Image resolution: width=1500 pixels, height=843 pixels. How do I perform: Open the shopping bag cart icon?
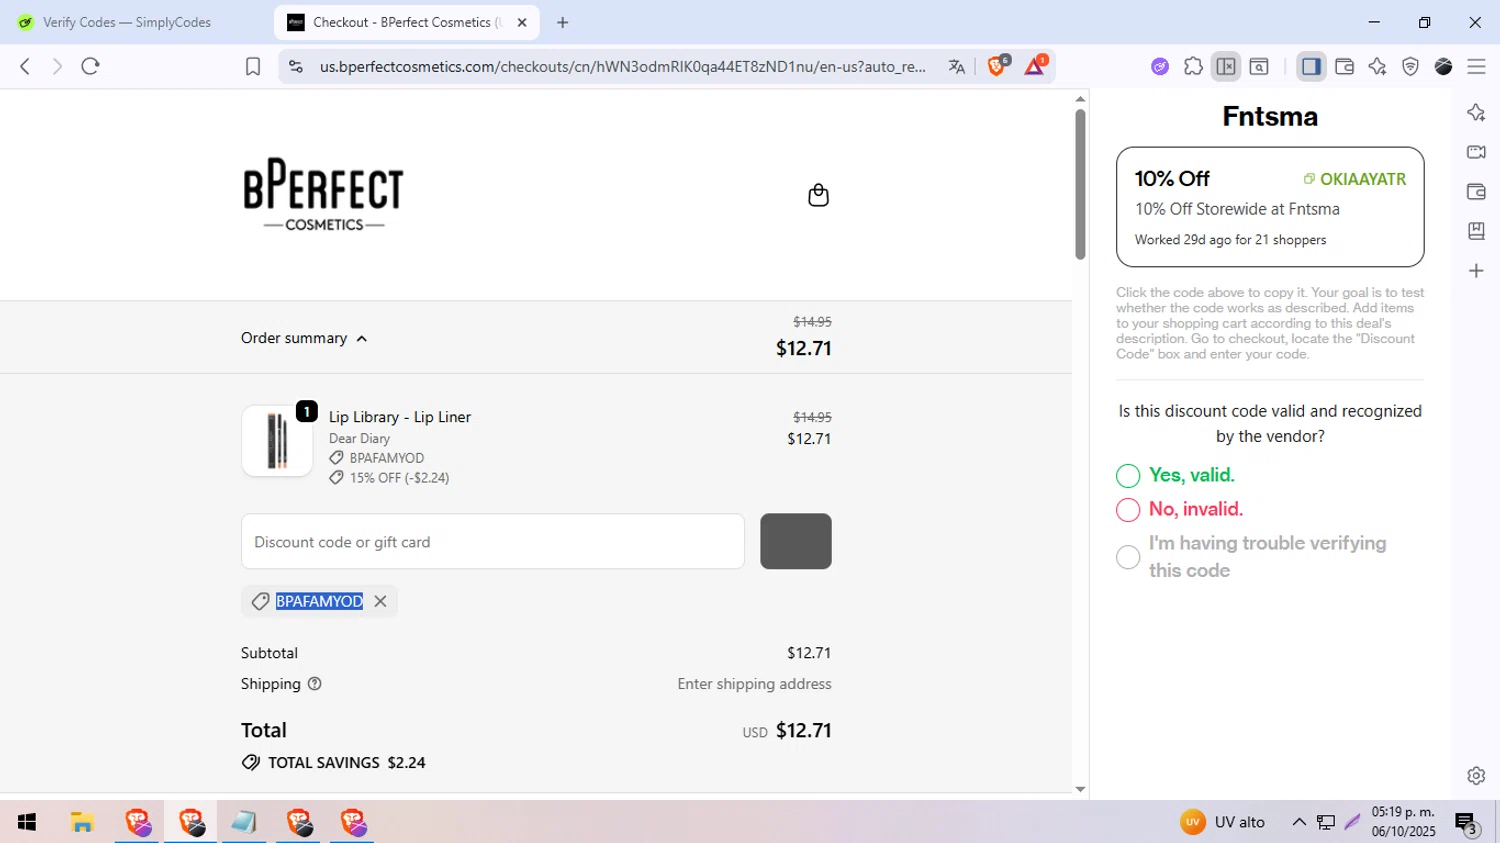click(818, 195)
